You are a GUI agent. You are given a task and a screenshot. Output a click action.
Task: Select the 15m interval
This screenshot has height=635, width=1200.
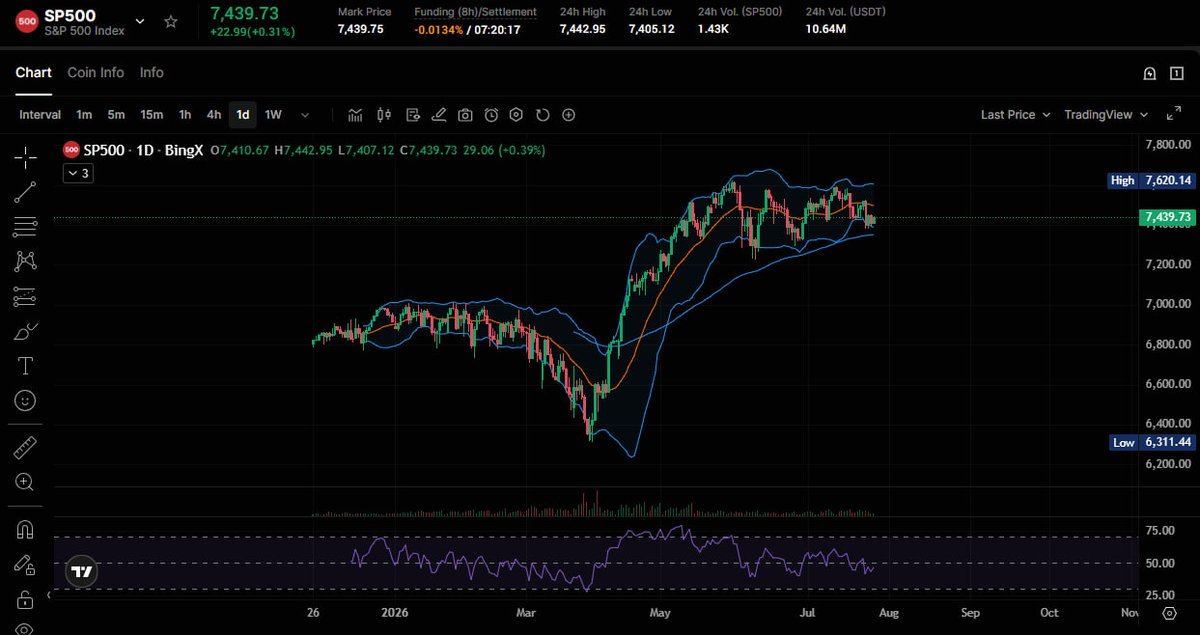pyautogui.click(x=152, y=115)
